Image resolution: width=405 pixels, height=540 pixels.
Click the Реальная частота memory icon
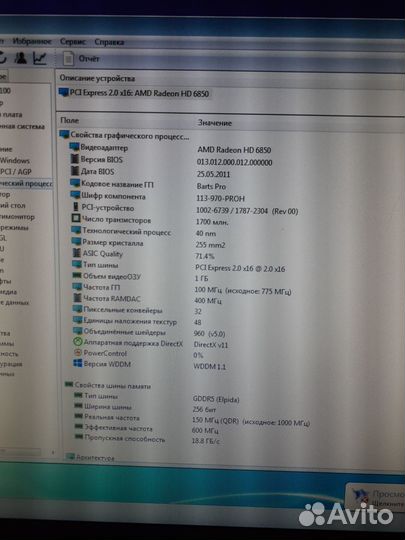79,417
